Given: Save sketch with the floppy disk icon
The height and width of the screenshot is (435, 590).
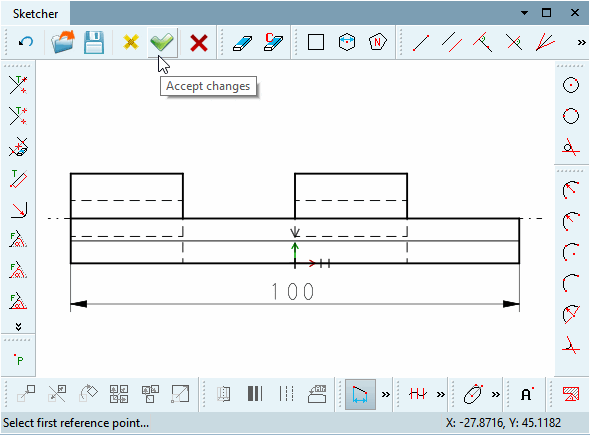Looking at the screenshot, I should pyautogui.click(x=94, y=42).
